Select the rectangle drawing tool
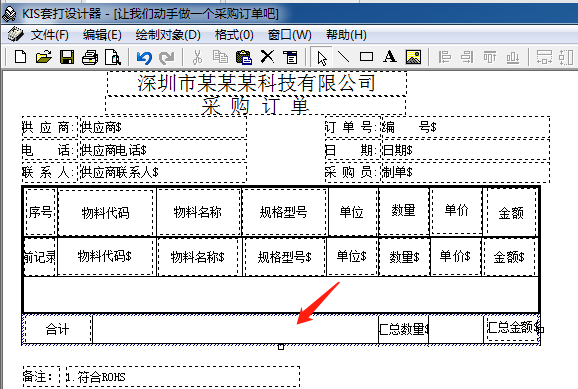 (366, 57)
